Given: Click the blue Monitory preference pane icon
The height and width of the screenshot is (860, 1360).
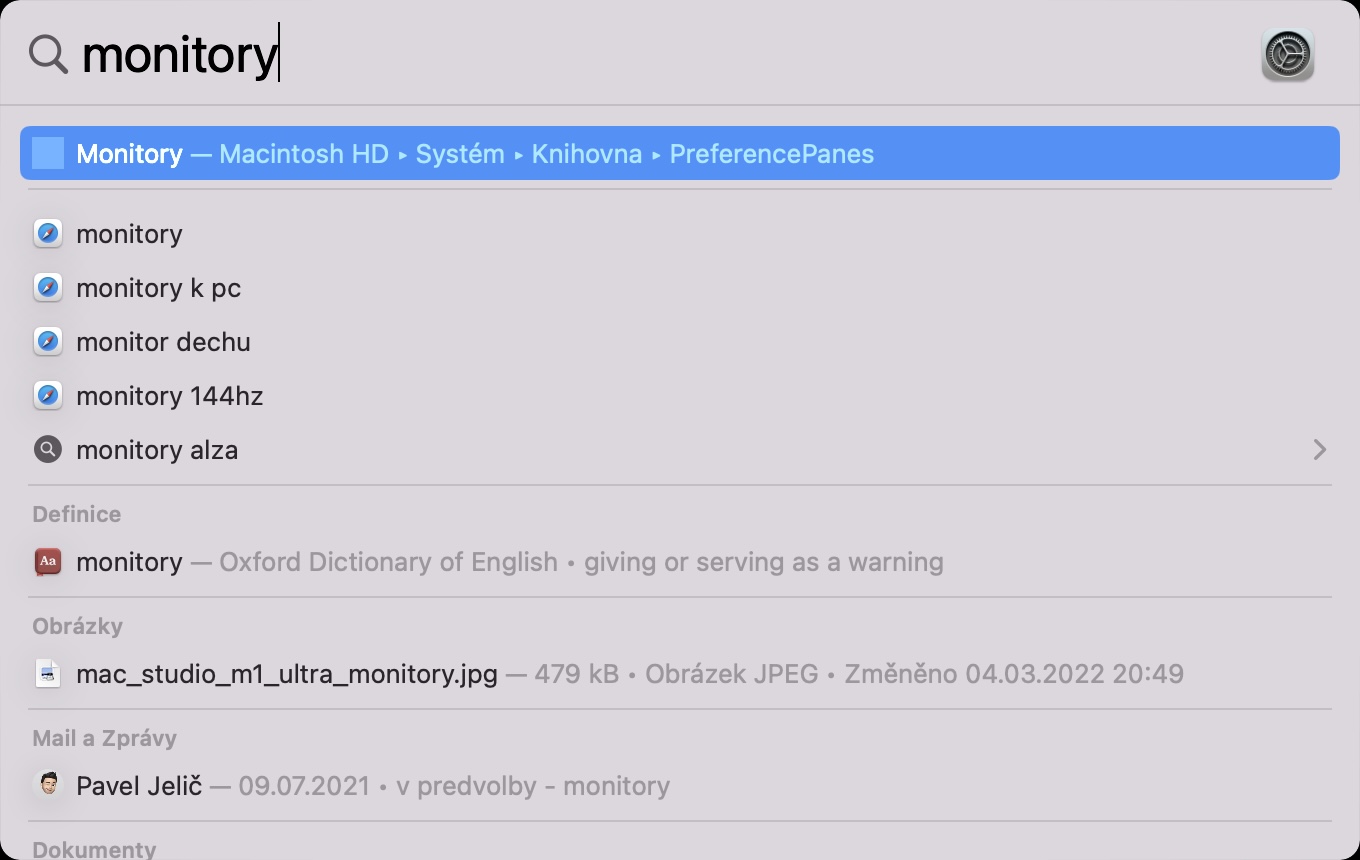Looking at the screenshot, I should pyautogui.click(x=48, y=153).
